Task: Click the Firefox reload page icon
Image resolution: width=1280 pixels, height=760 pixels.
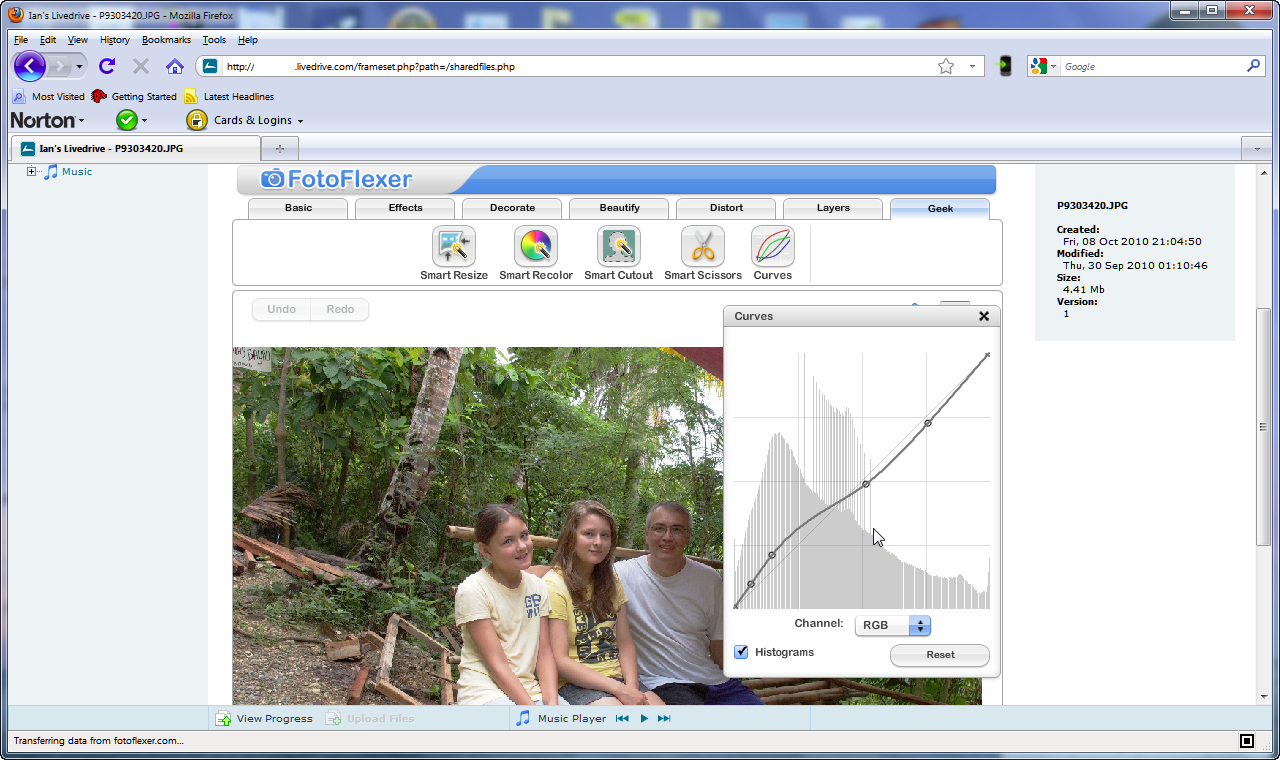Action: tap(107, 66)
